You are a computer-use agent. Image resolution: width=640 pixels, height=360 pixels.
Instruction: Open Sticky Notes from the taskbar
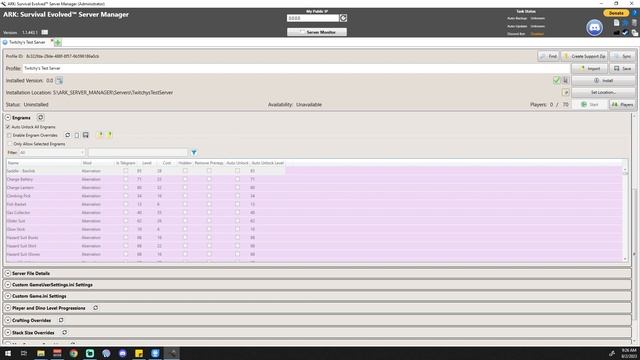point(139,353)
